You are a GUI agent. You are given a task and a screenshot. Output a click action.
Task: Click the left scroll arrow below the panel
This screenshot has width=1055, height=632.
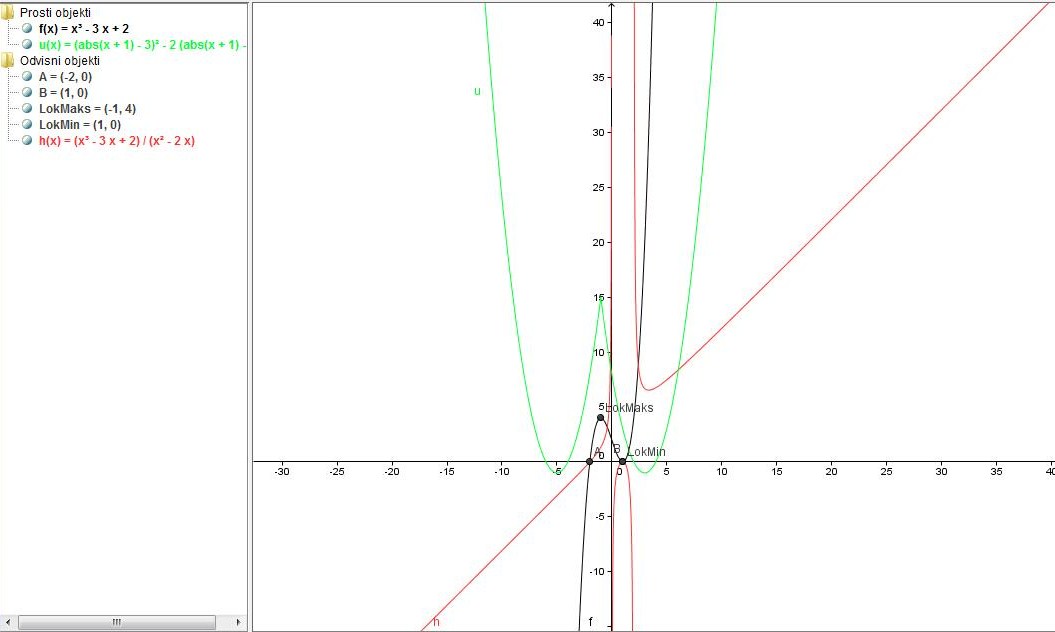point(7,621)
